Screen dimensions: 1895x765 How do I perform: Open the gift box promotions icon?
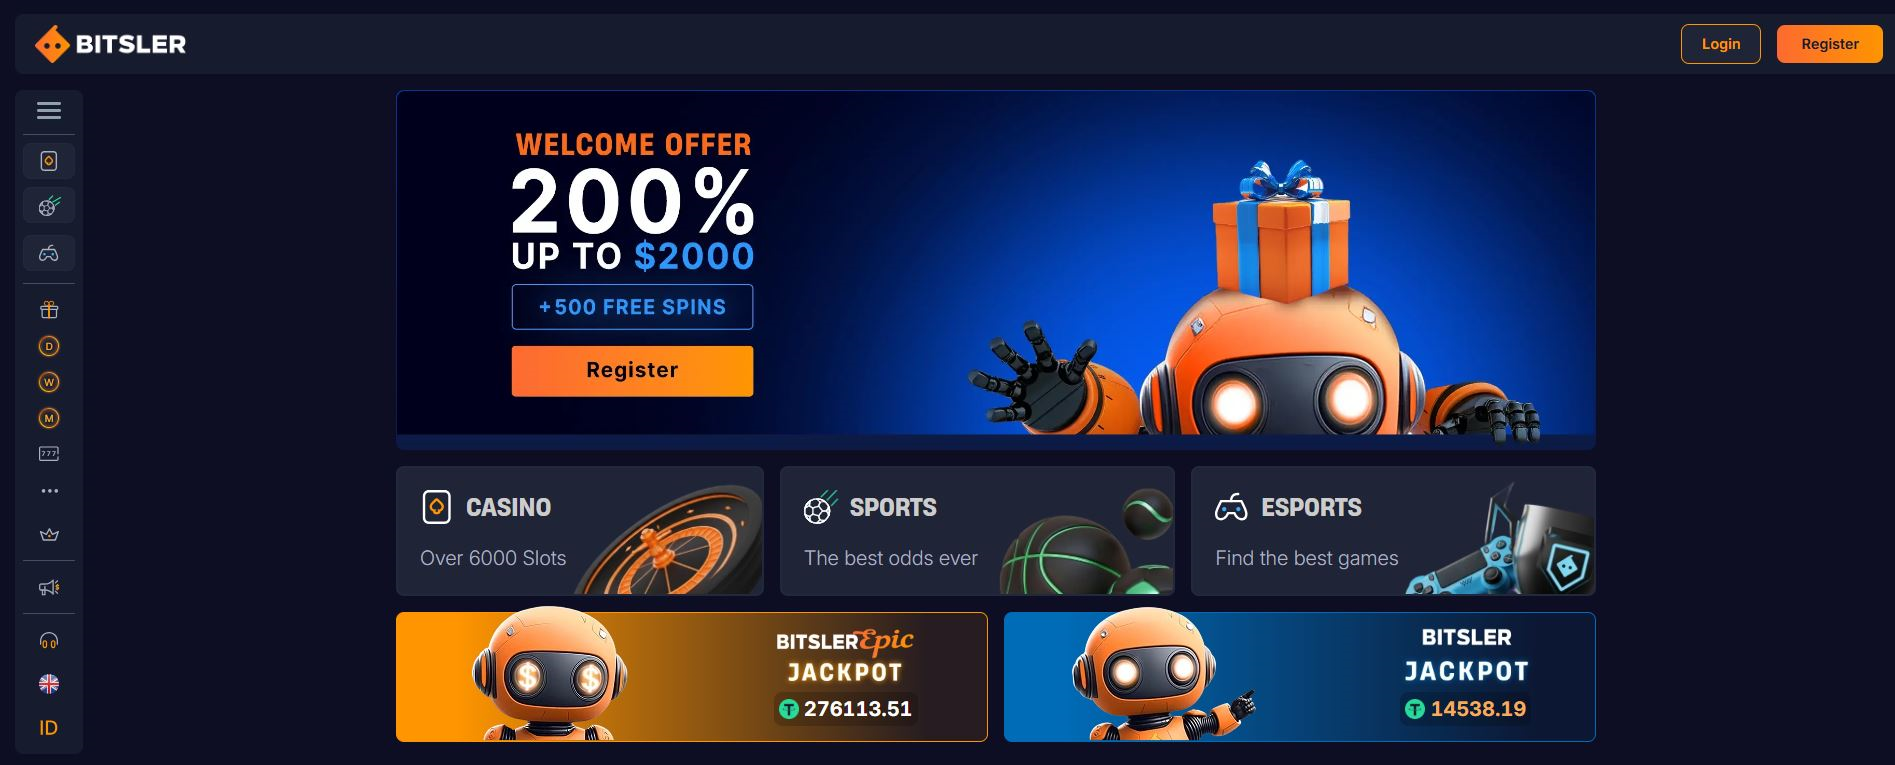coord(49,310)
